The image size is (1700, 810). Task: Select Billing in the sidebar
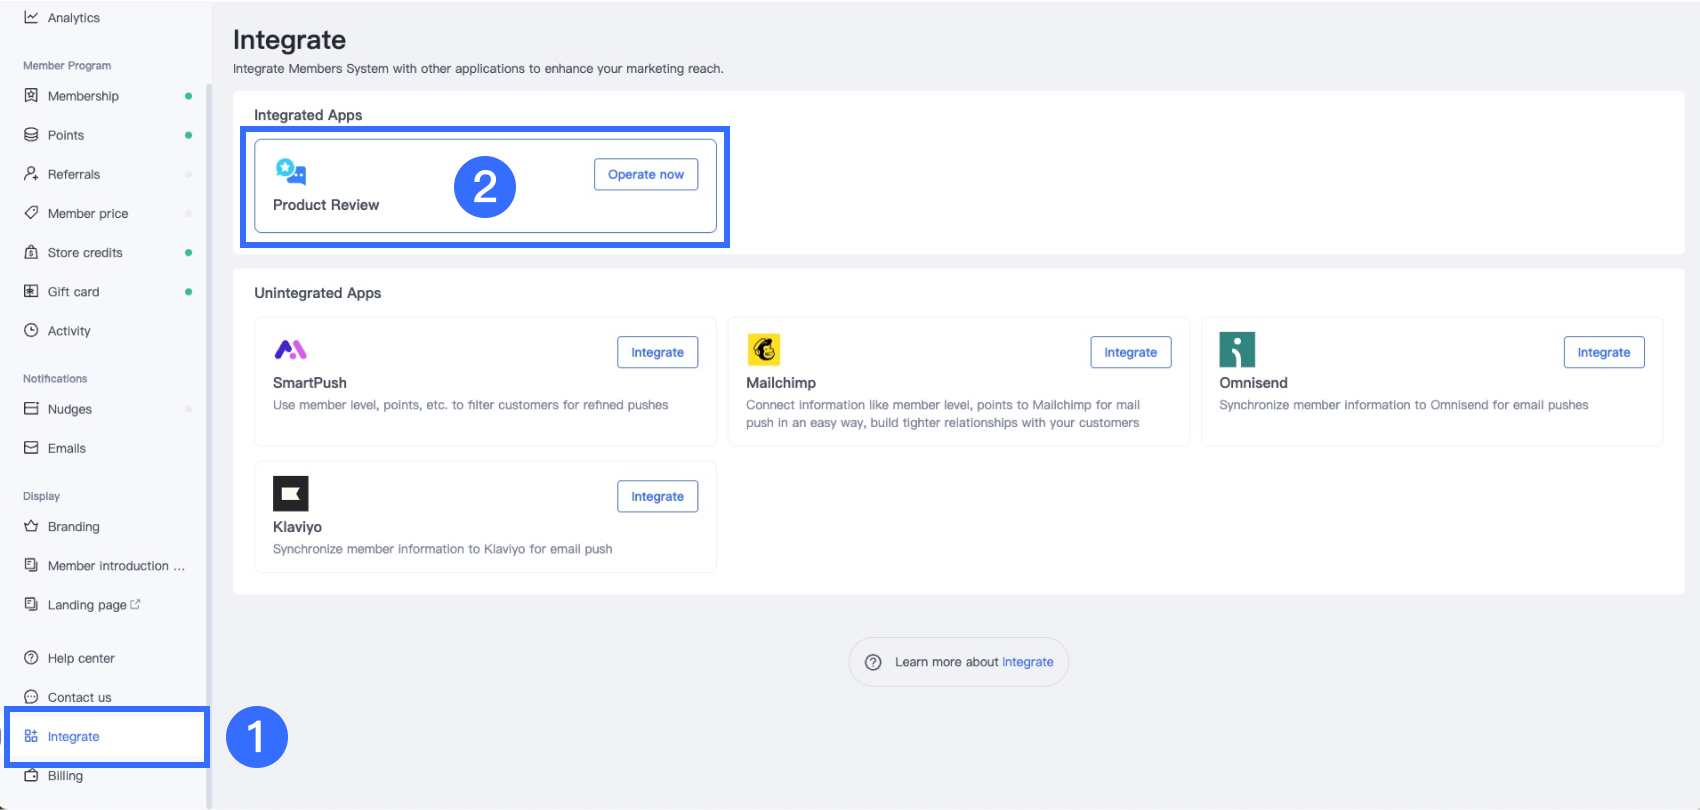65,776
